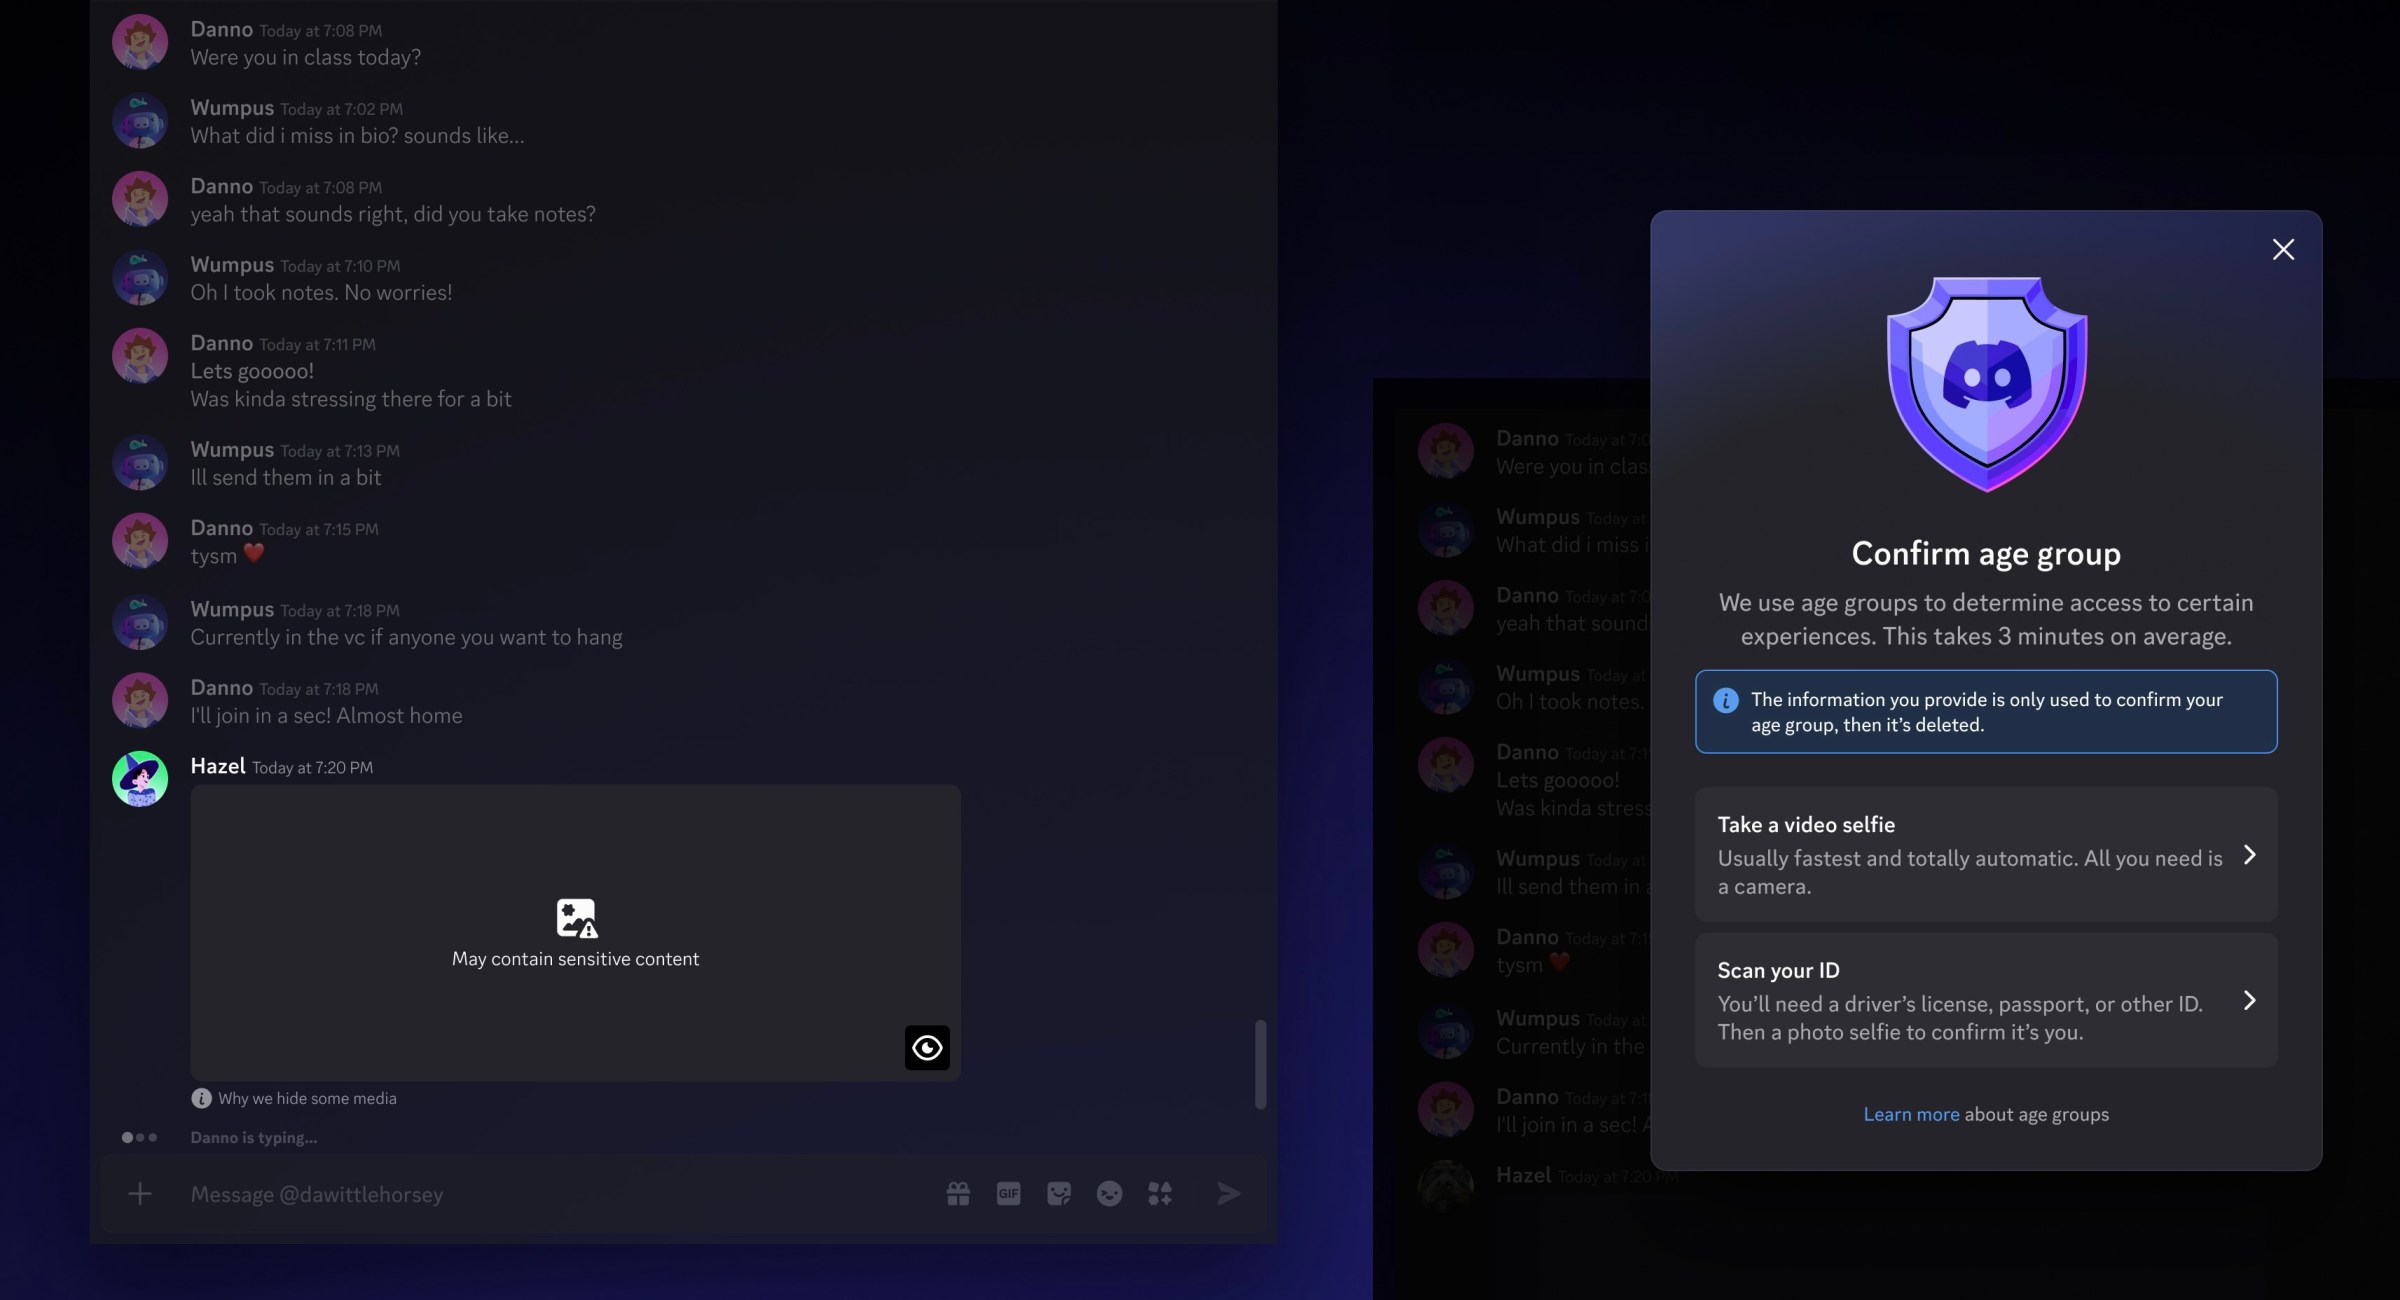
Task: Open the sticker picker icon
Action: 1058,1193
